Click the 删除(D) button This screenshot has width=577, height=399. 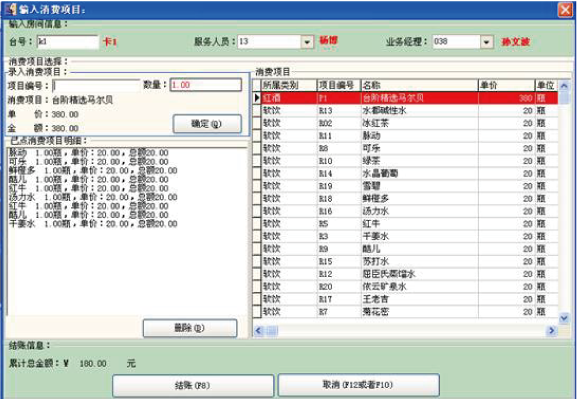[190, 328]
